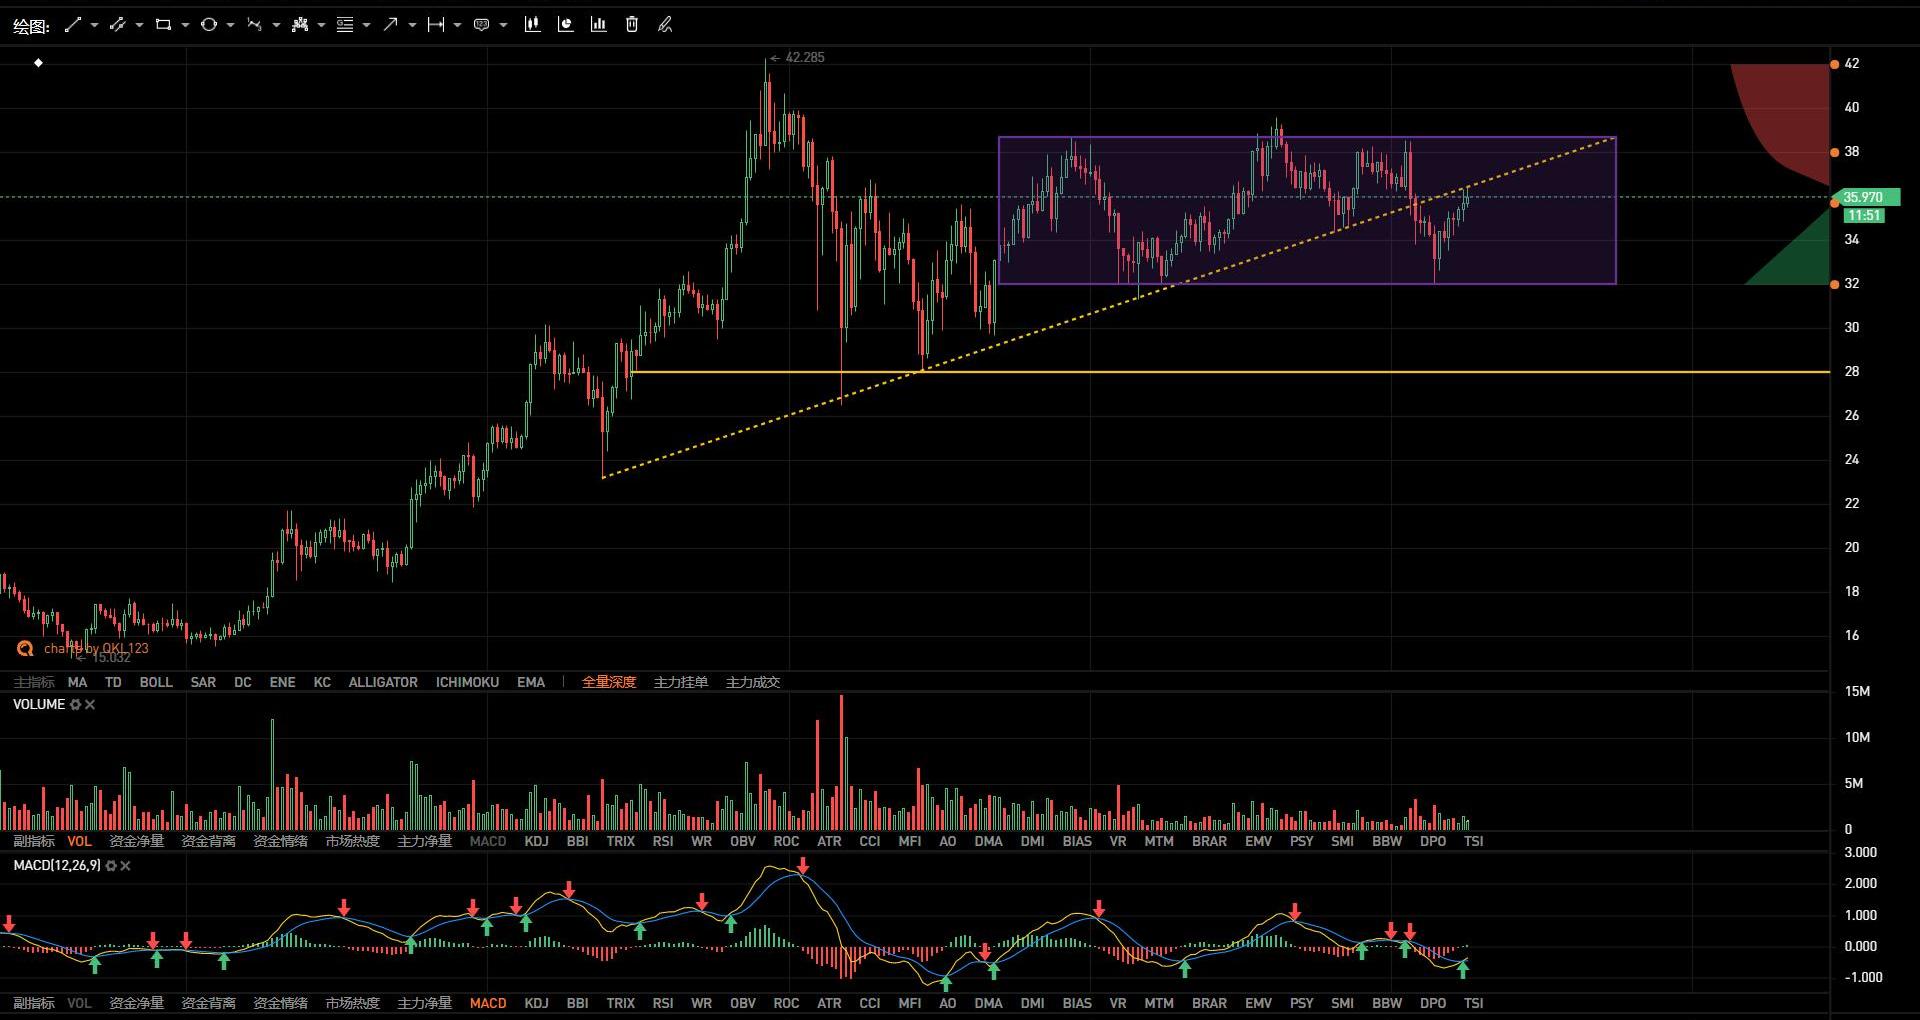The image size is (1920, 1020).
Task: Select KDJ in the volume panel row
Action: [537, 841]
